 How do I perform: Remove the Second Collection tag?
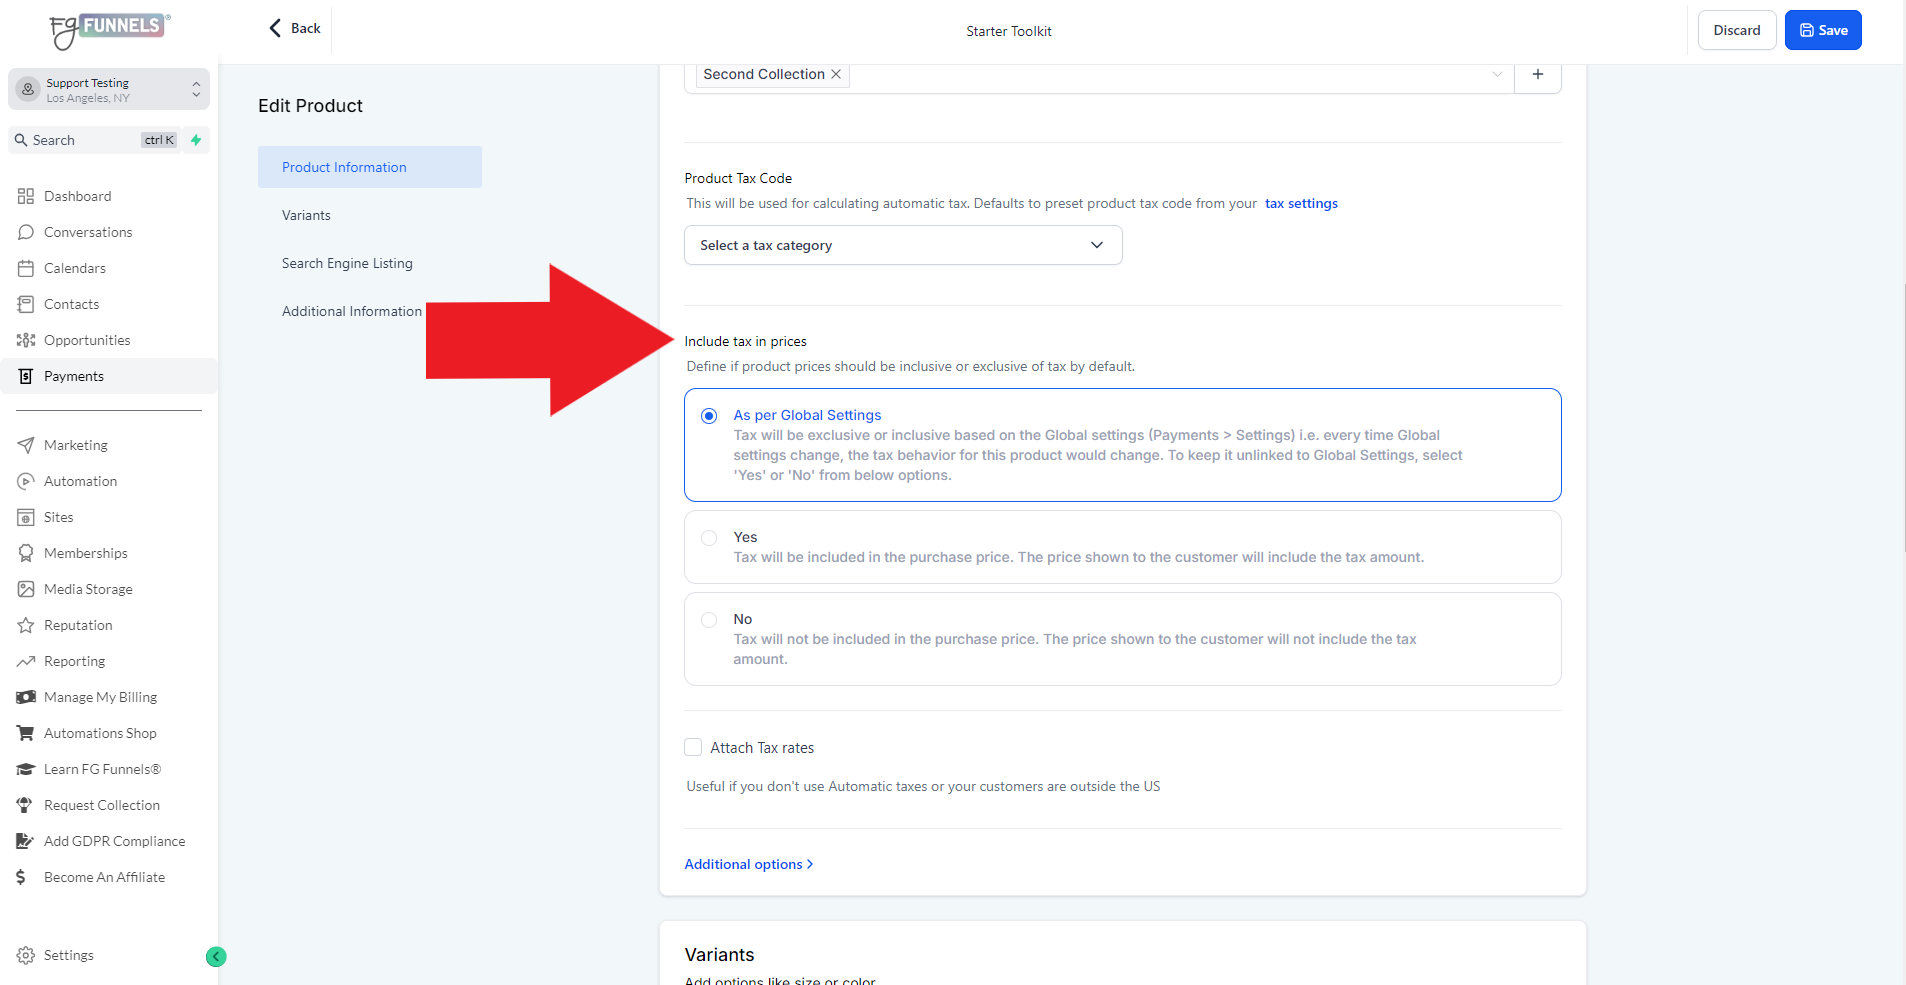click(x=836, y=74)
